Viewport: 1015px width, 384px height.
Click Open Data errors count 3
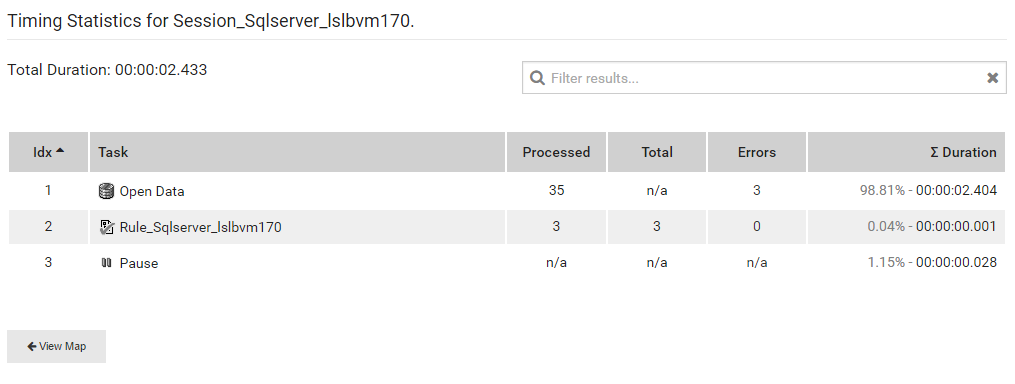click(x=757, y=190)
